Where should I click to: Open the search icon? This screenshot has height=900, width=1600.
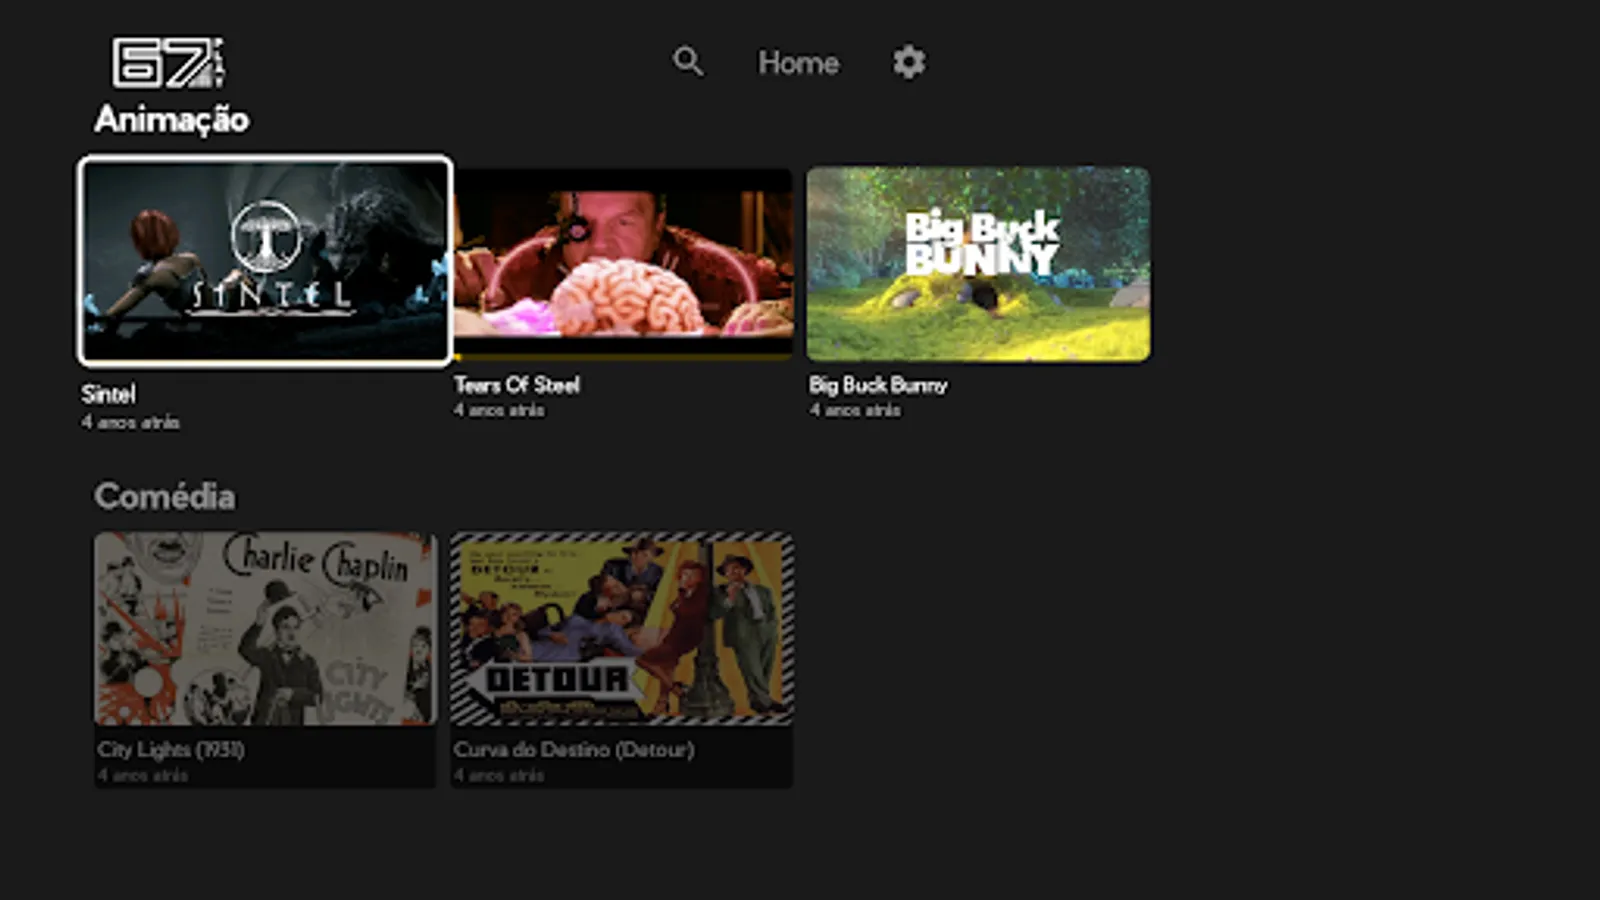(688, 62)
